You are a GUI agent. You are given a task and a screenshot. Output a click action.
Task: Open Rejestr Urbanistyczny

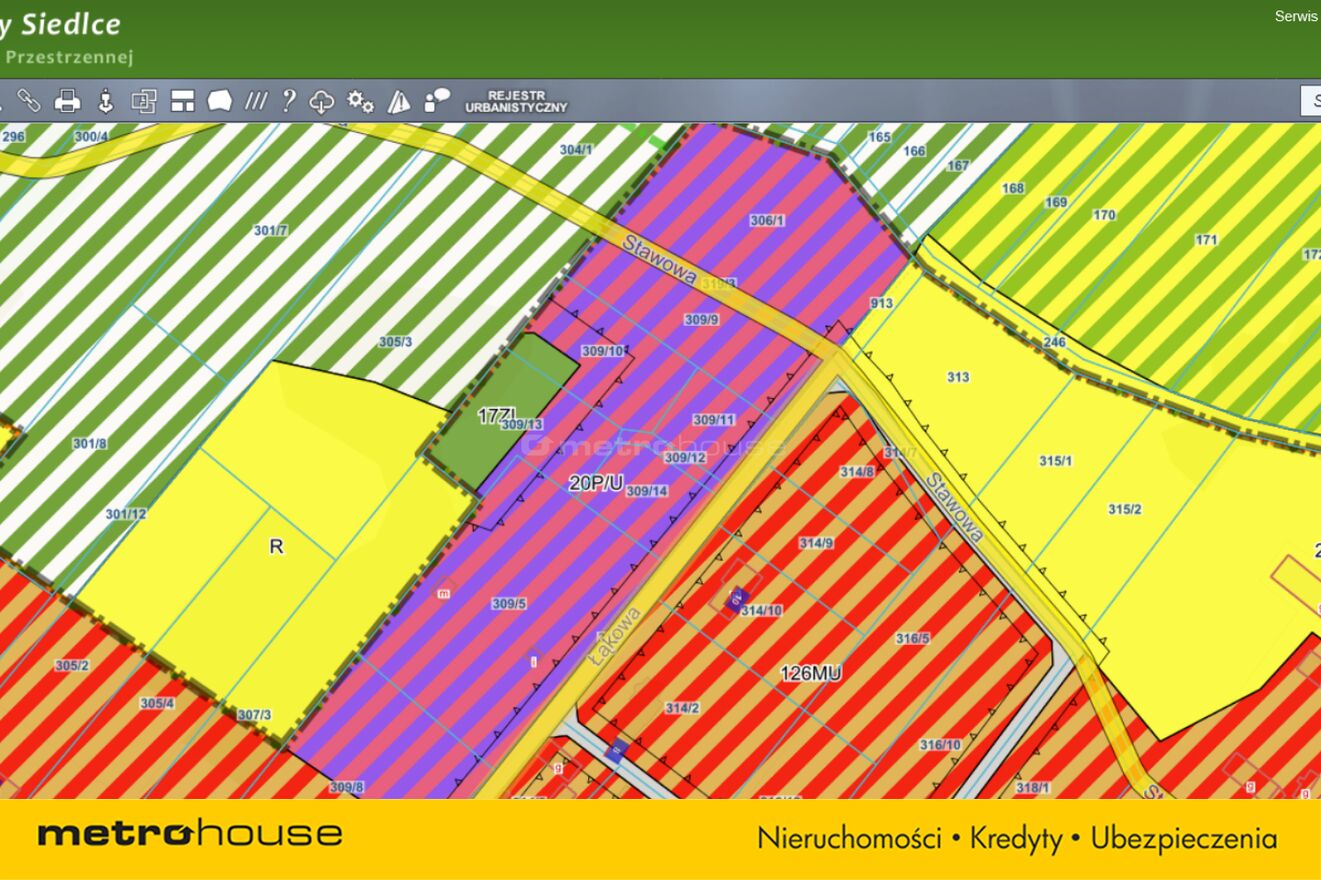515,101
